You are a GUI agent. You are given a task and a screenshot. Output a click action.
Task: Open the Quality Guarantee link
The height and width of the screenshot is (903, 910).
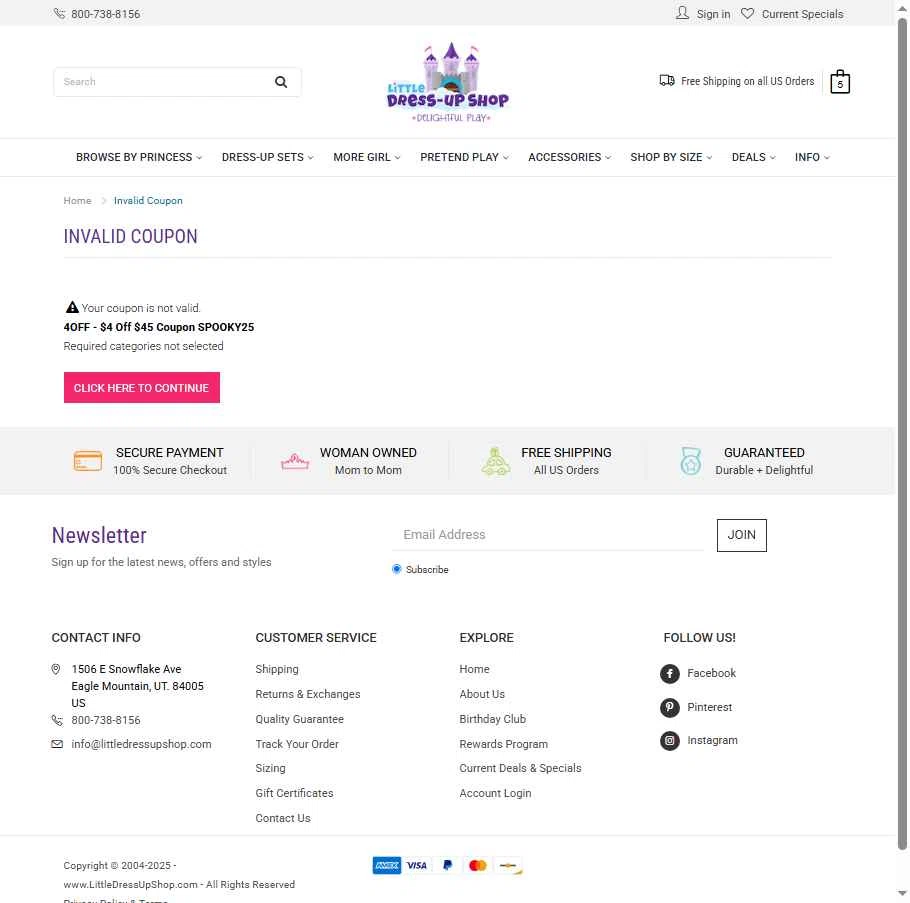[299, 719]
